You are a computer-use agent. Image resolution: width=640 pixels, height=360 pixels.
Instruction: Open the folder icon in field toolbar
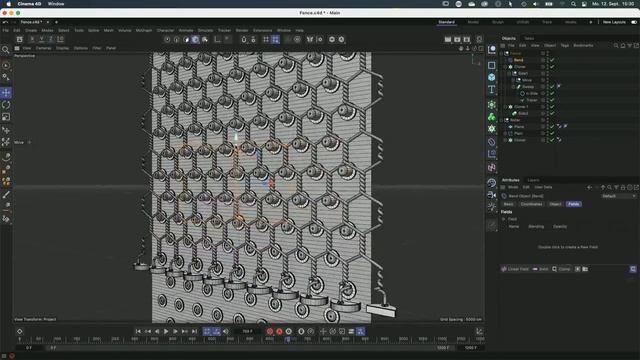click(x=585, y=269)
